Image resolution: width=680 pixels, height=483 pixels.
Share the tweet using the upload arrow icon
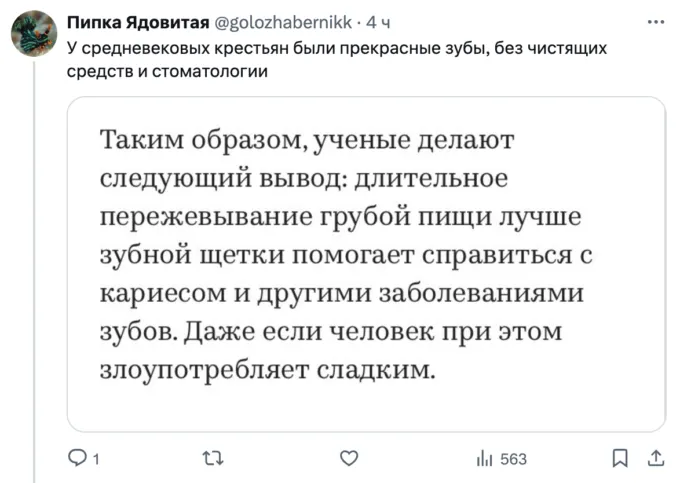click(655, 459)
